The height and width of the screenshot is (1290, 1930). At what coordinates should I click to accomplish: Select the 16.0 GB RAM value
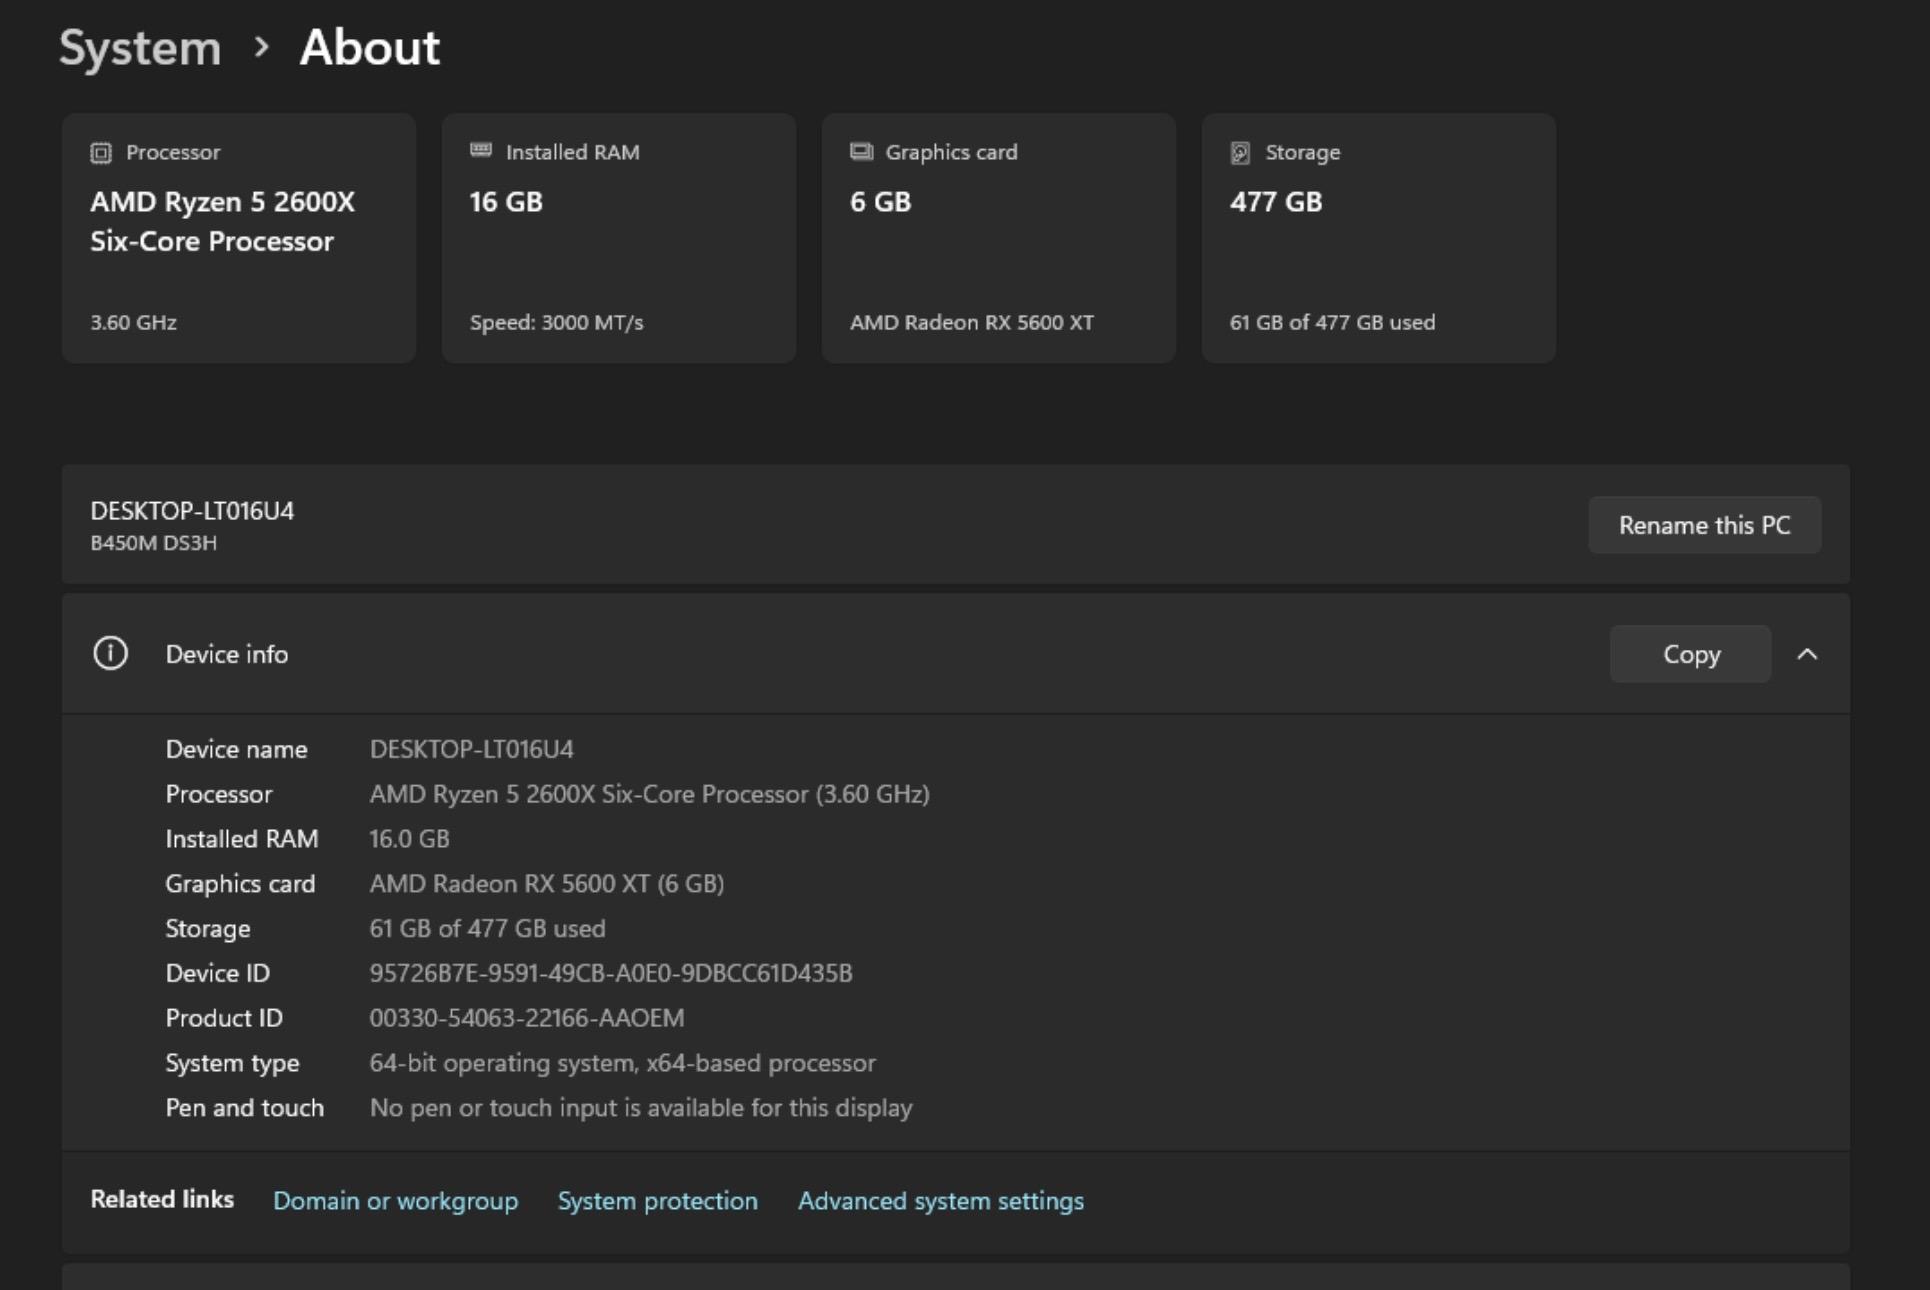coord(409,839)
